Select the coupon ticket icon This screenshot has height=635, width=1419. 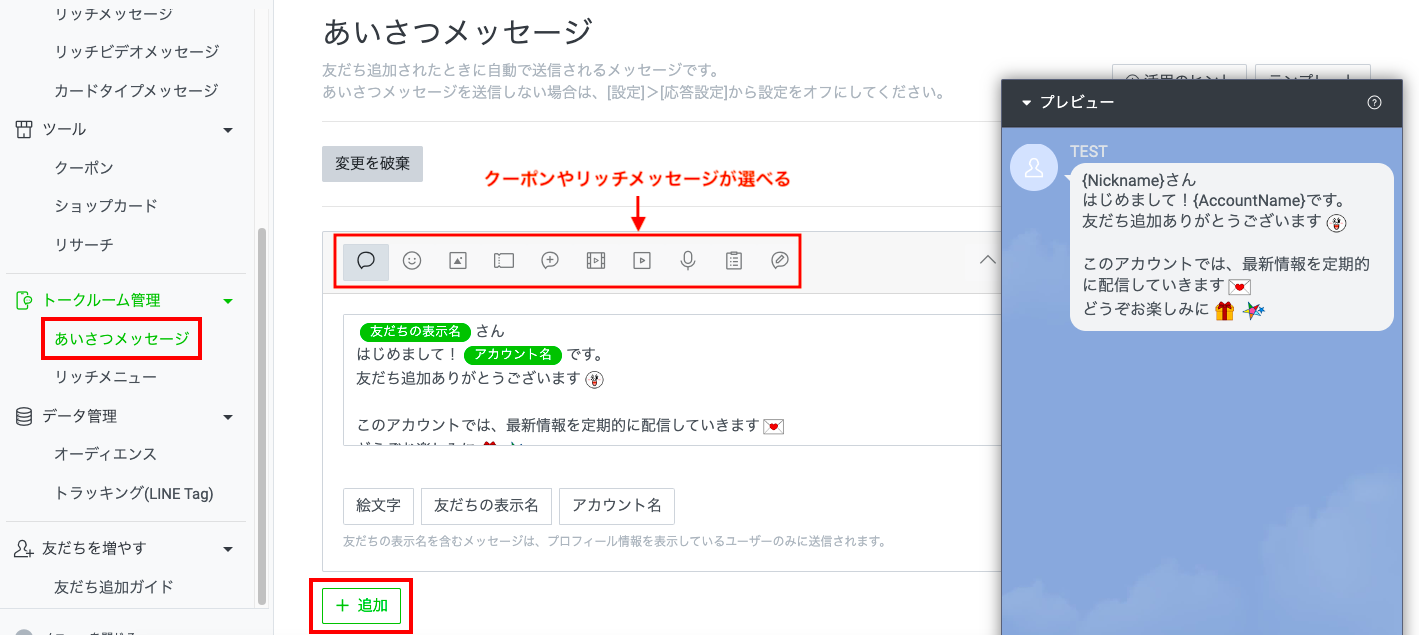504,261
